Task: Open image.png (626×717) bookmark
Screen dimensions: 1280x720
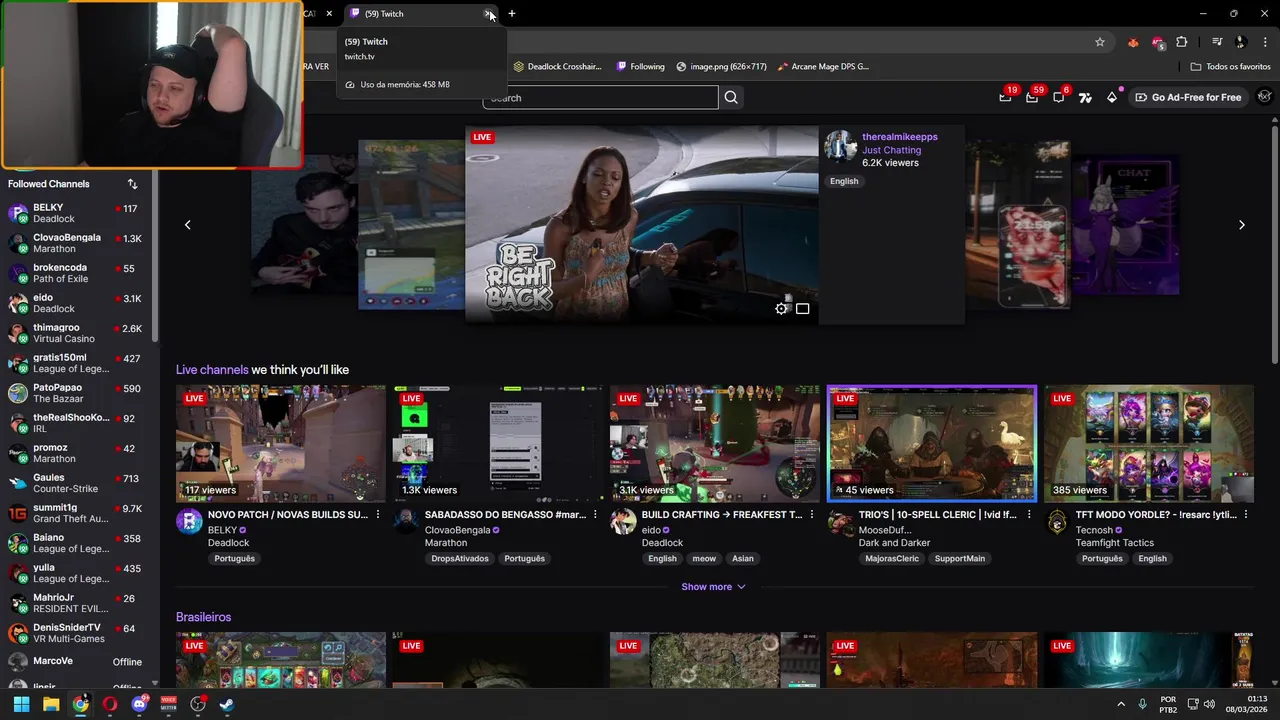Action: (x=721, y=67)
